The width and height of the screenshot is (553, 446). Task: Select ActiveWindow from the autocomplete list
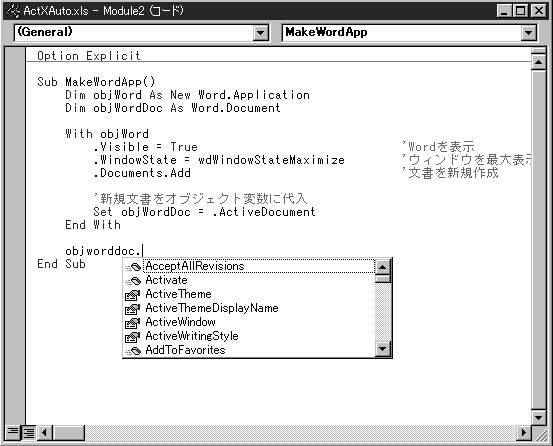[181, 322]
